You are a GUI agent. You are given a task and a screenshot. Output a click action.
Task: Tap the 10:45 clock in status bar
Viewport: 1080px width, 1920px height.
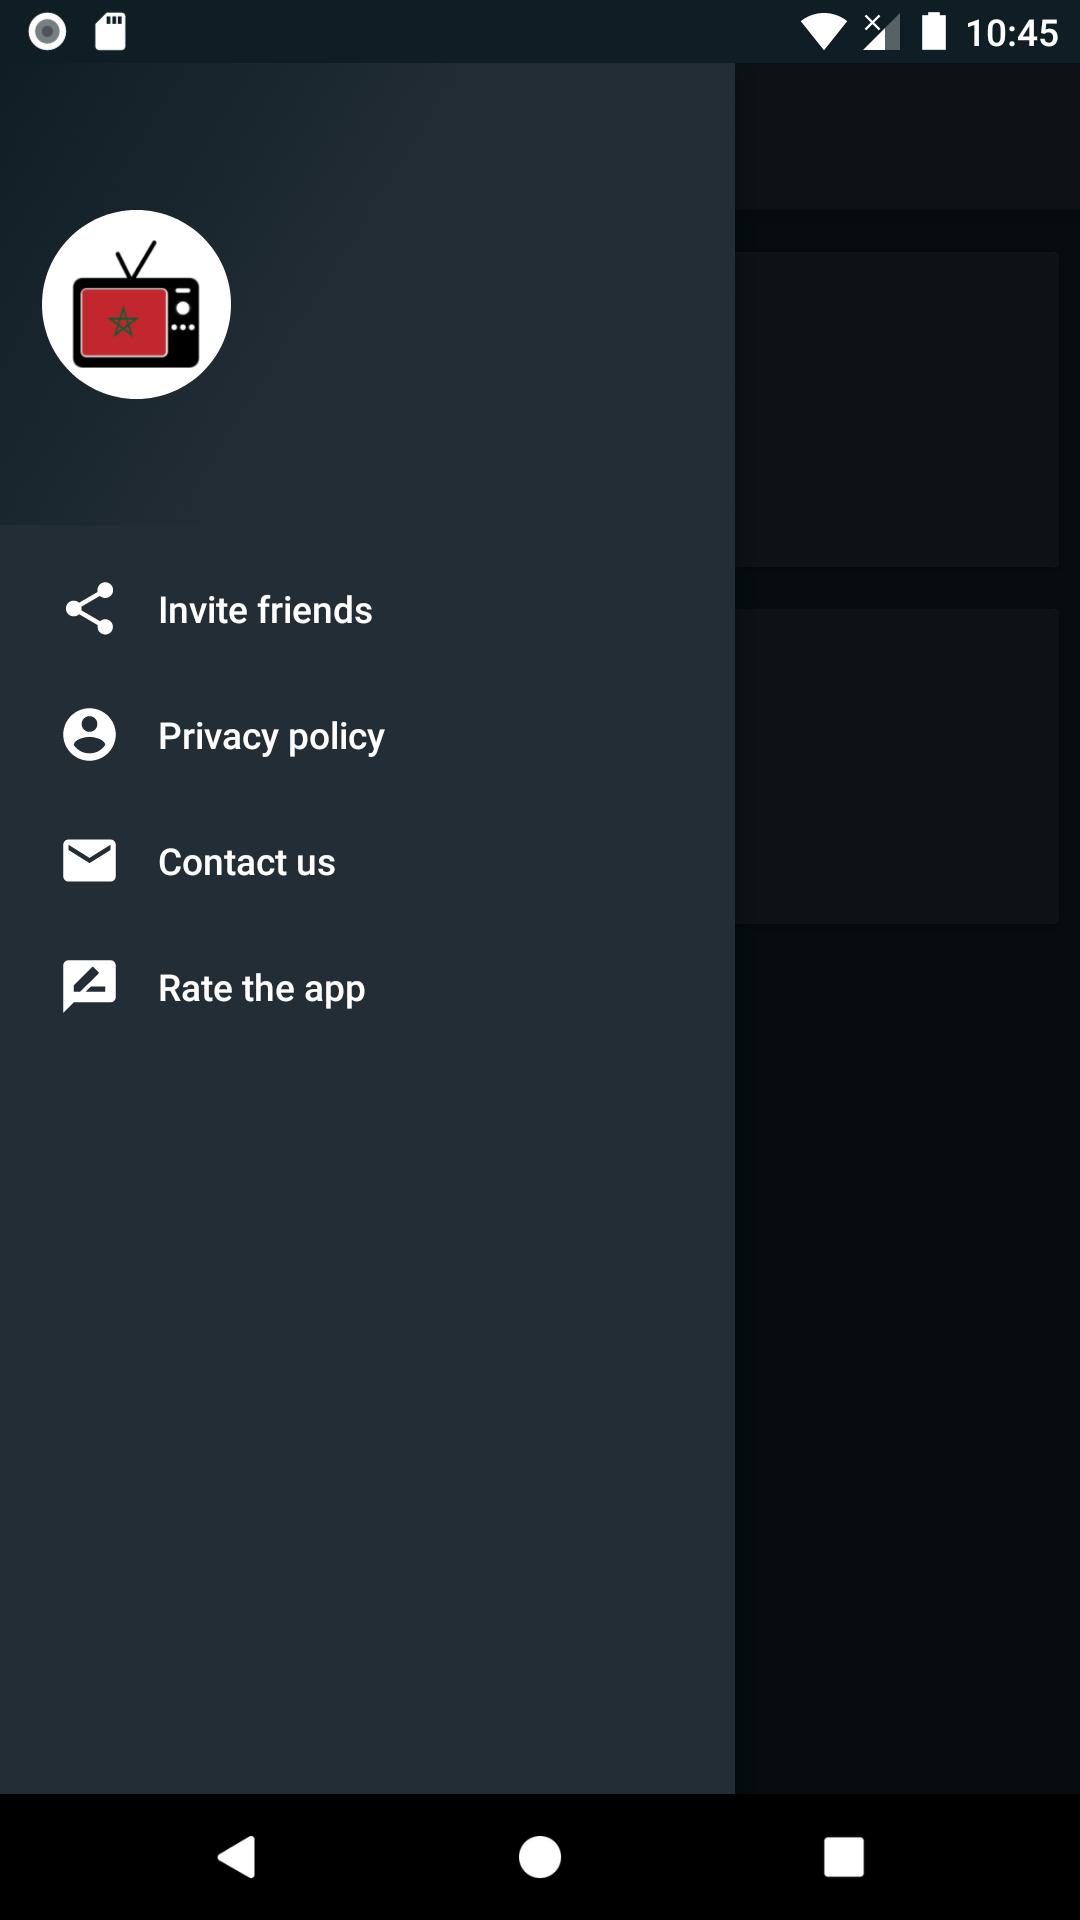click(x=1012, y=33)
